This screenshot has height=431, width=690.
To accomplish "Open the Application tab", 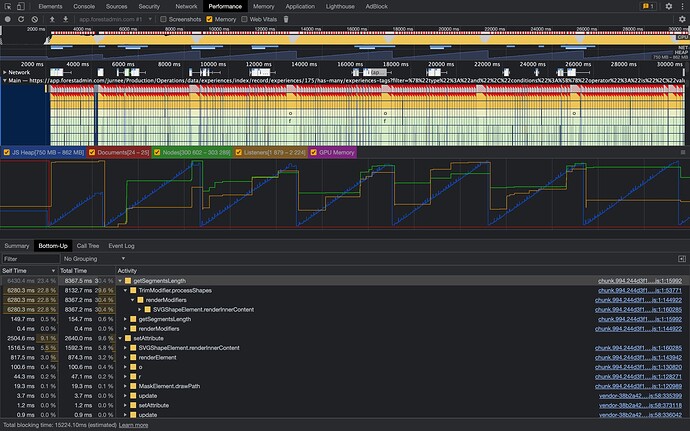I will click(300, 6).
